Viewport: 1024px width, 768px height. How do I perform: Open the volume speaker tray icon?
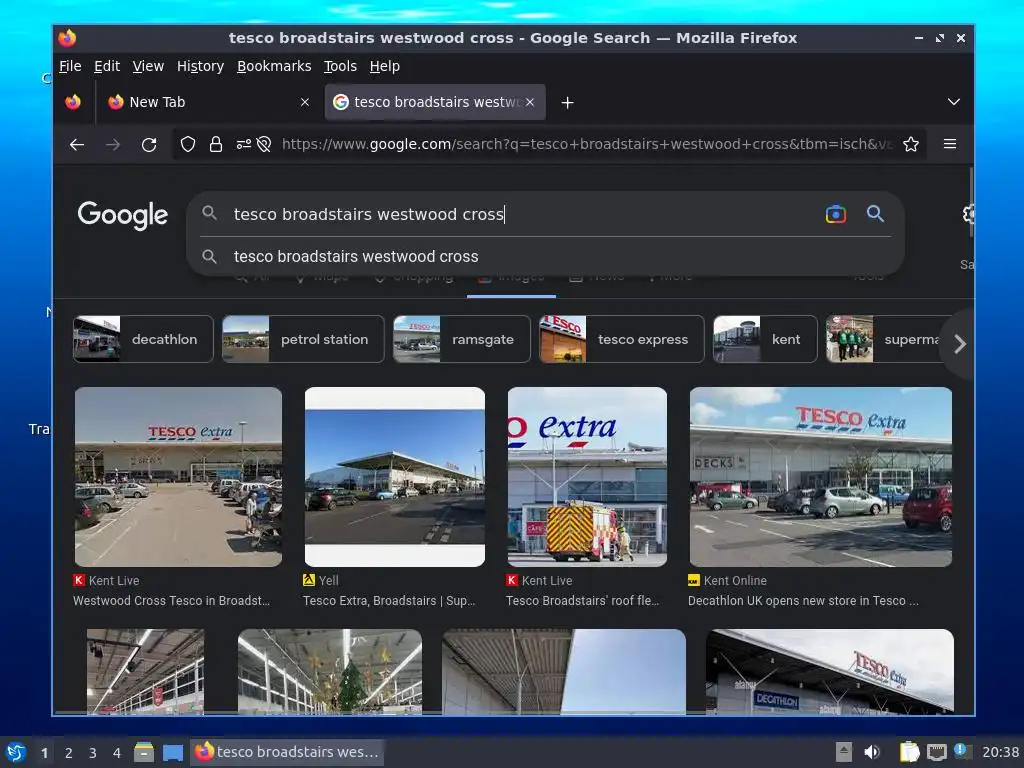coord(872,752)
